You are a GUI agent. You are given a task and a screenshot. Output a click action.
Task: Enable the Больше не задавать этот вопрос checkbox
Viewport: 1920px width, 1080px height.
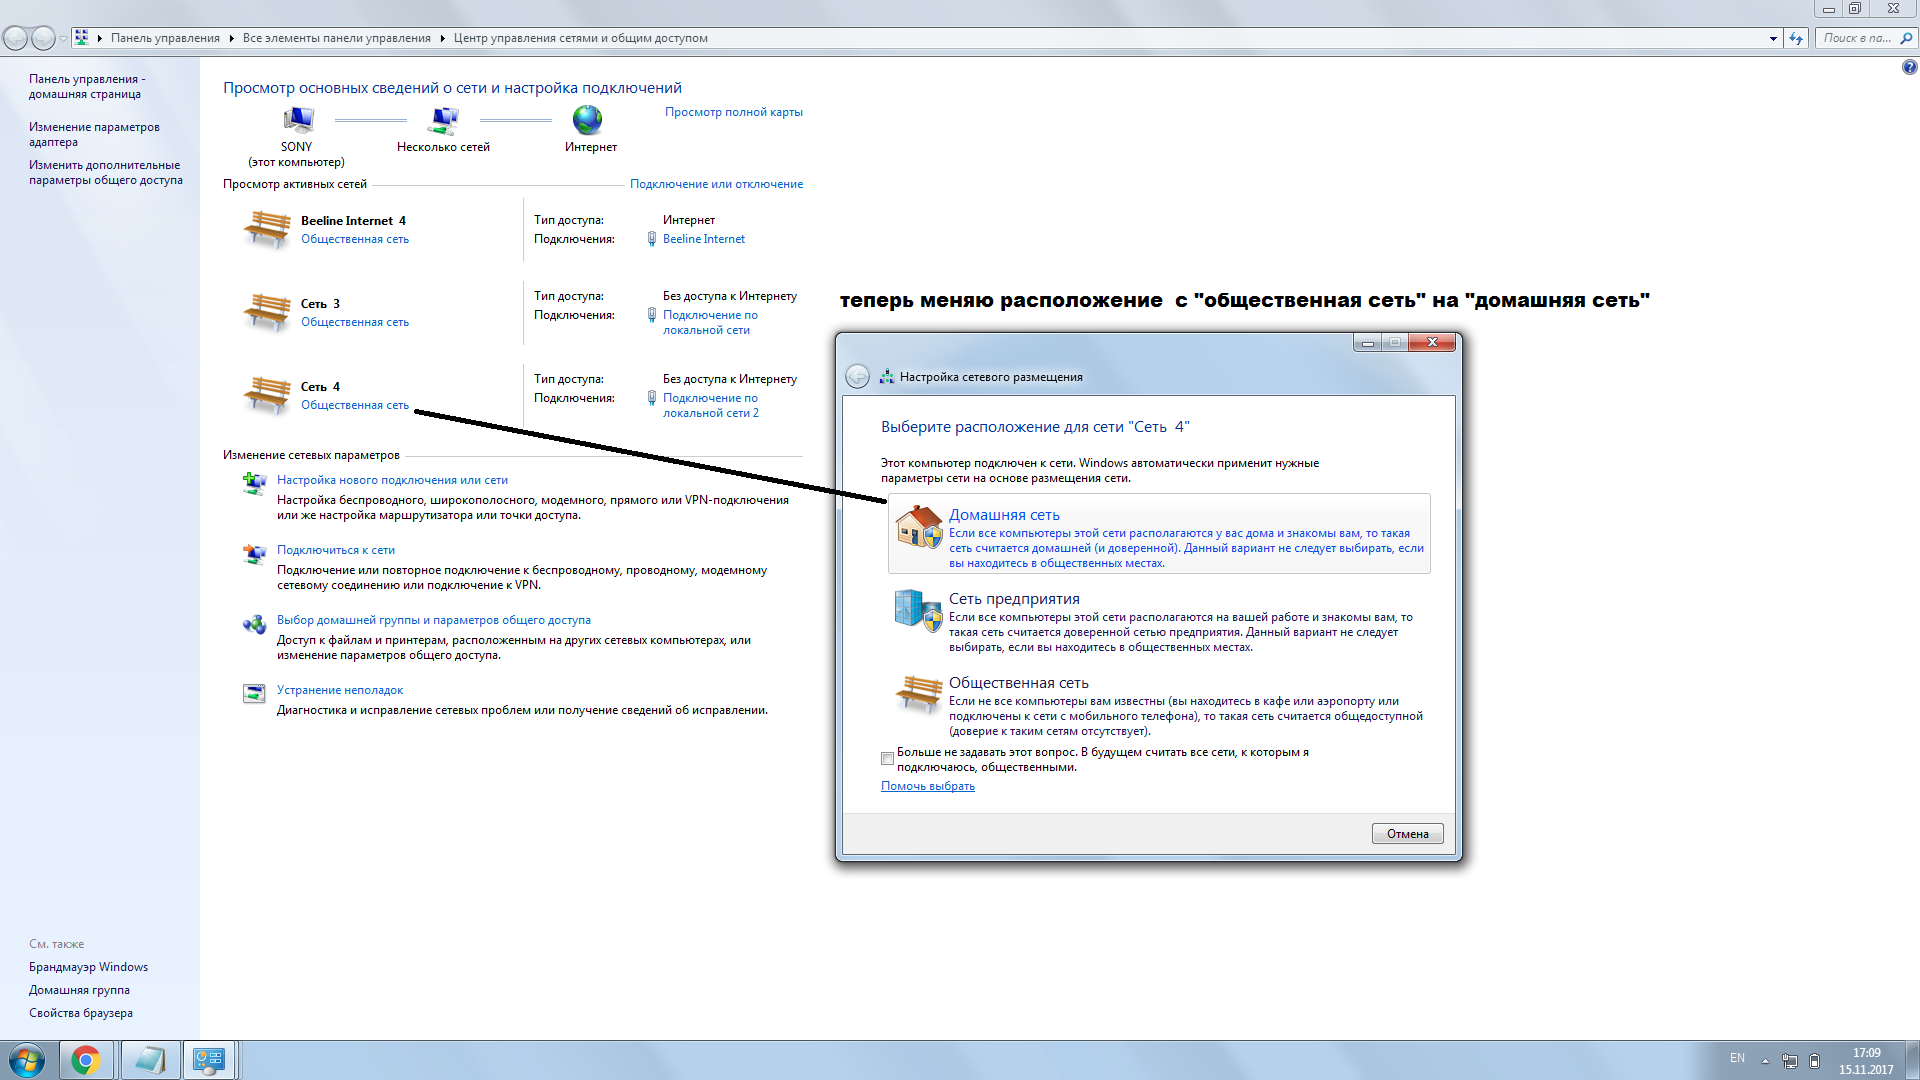click(x=887, y=759)
